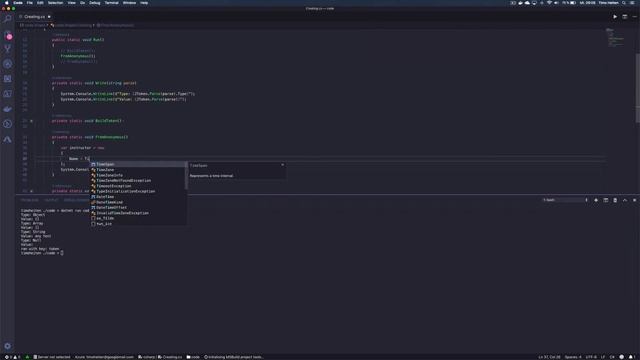Show errors and warnings from status bar
640x360 pixels.
click(x=12, y=357)
